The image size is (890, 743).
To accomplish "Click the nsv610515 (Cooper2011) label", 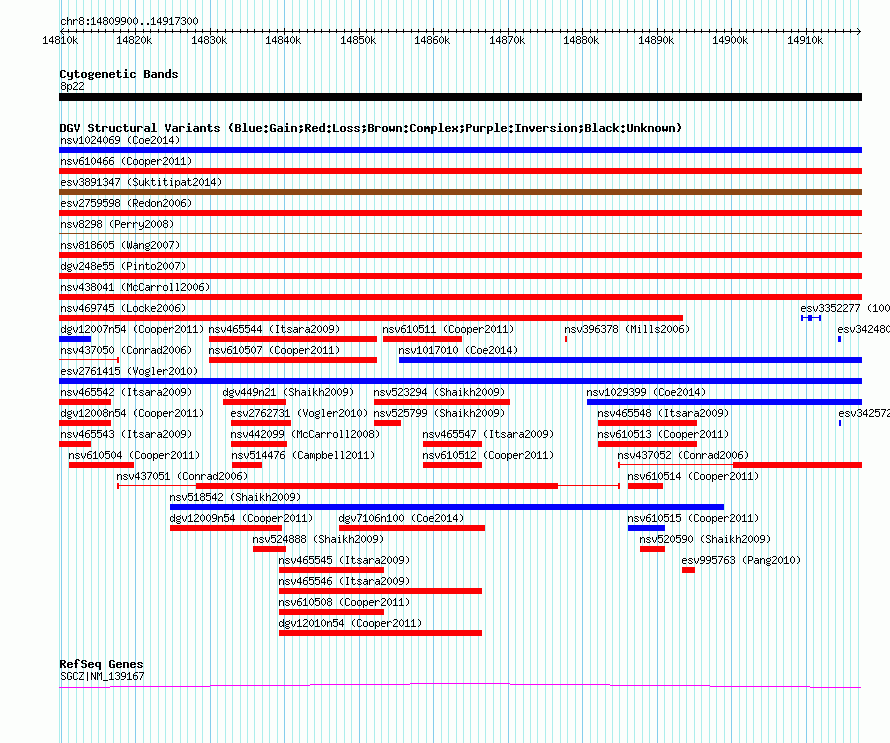I will (x=693, y=518).
